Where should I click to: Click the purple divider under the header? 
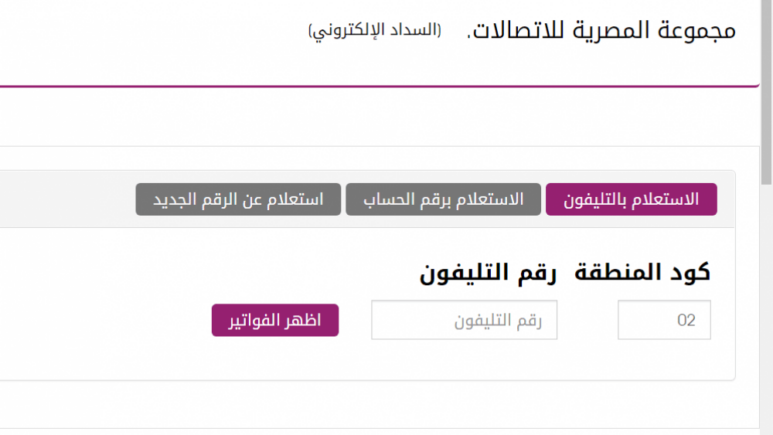380,86
